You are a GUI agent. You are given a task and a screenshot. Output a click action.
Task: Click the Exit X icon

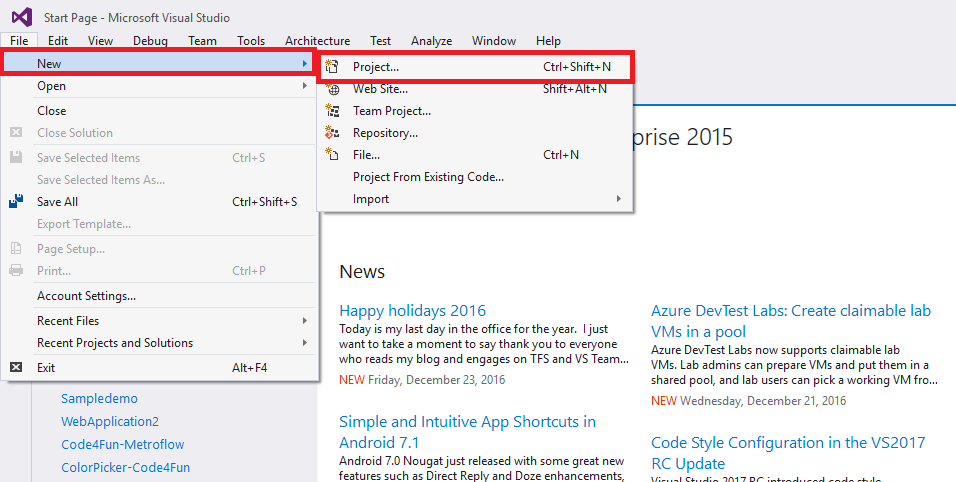tap(16, 367)
